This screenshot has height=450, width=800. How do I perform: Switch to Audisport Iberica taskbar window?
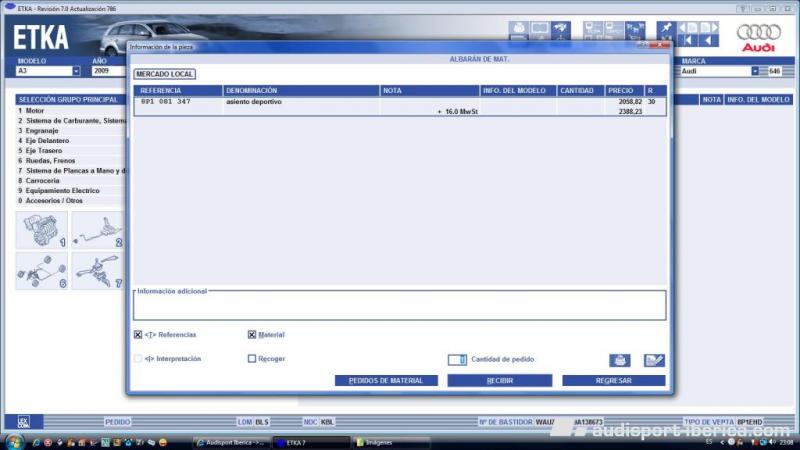click(232, 442)
